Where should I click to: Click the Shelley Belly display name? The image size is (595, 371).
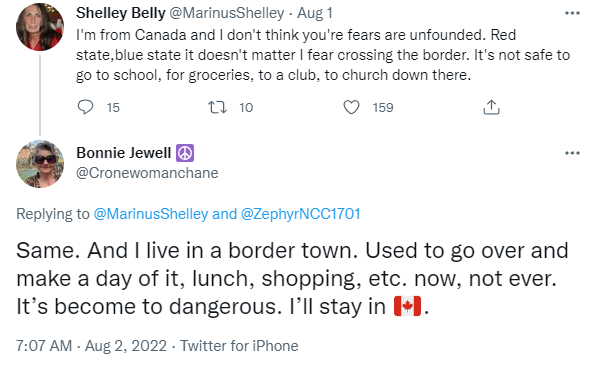[x=121, y=13]
